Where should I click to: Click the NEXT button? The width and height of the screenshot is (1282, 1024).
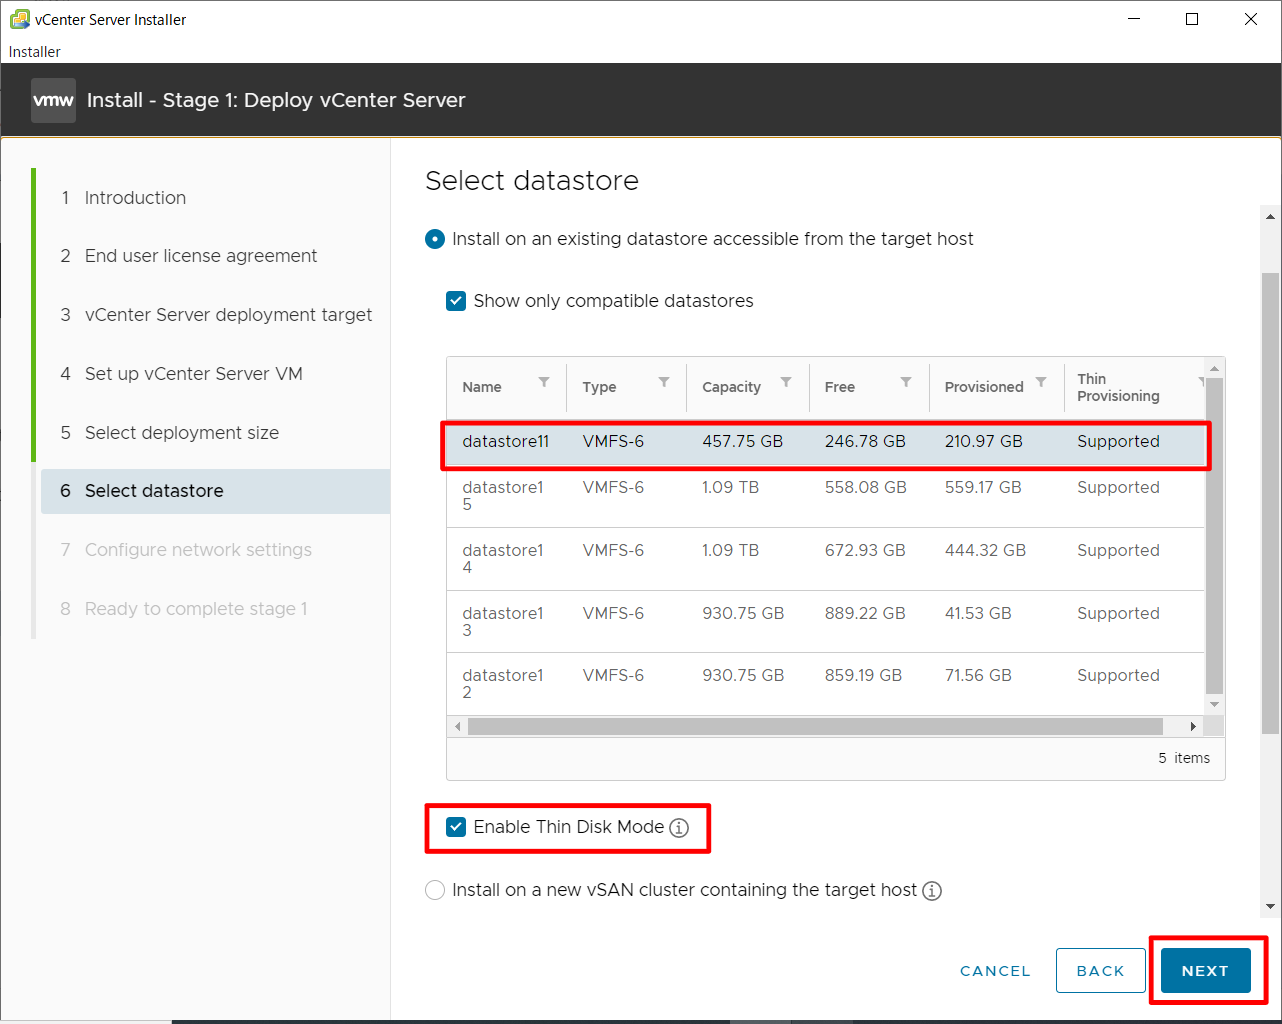[x=1205, y=971]
